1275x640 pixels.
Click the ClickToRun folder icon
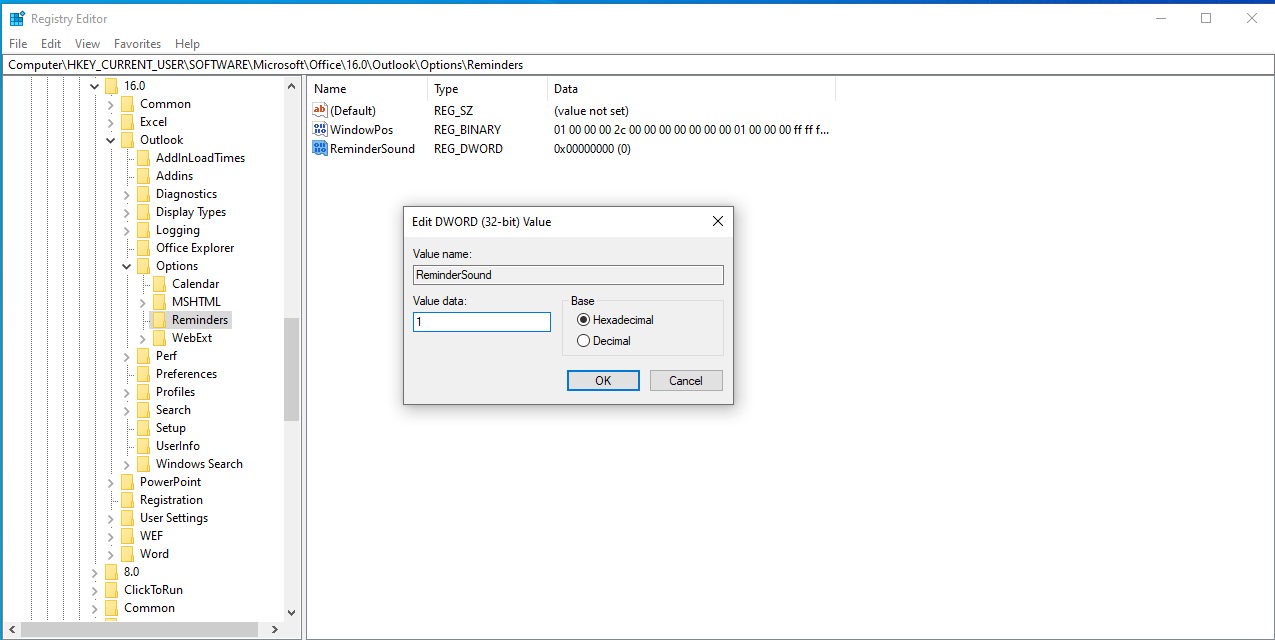point(111,590)
